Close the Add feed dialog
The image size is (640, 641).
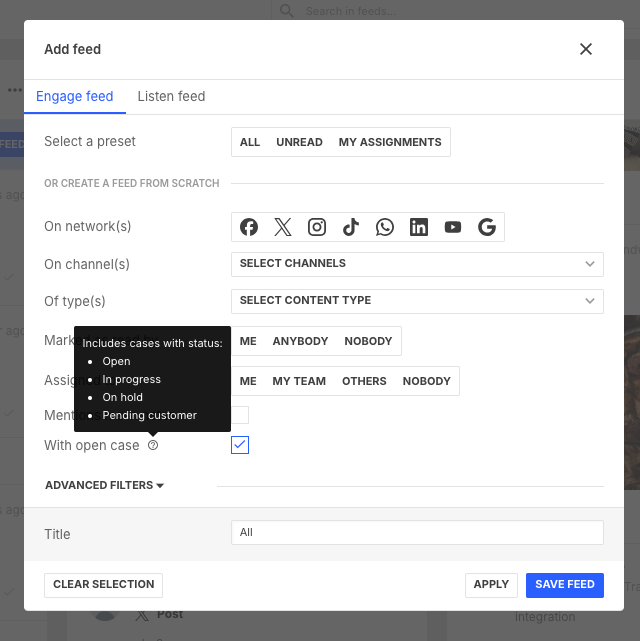(586, 49)
